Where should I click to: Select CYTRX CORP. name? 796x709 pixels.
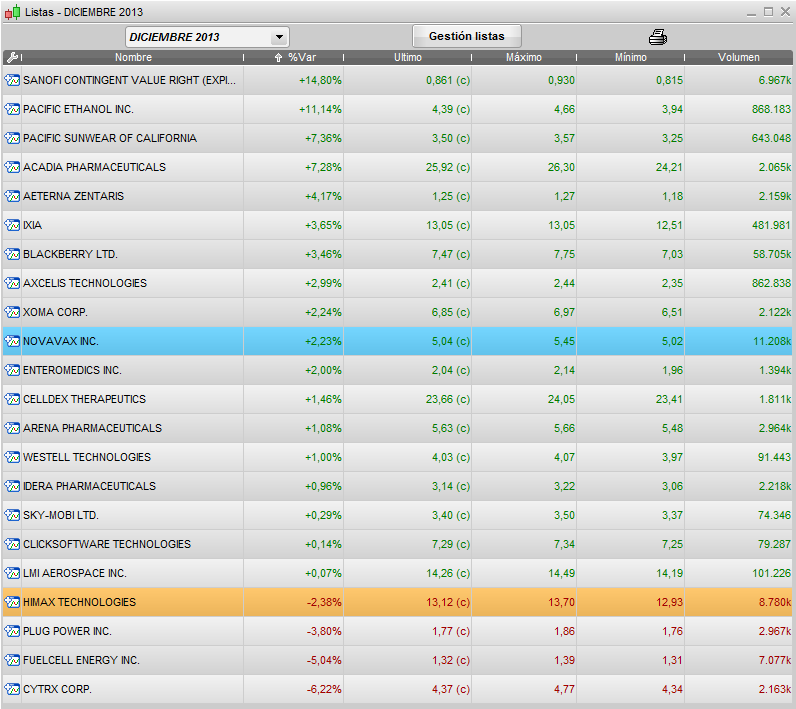(x=57, y=689)
